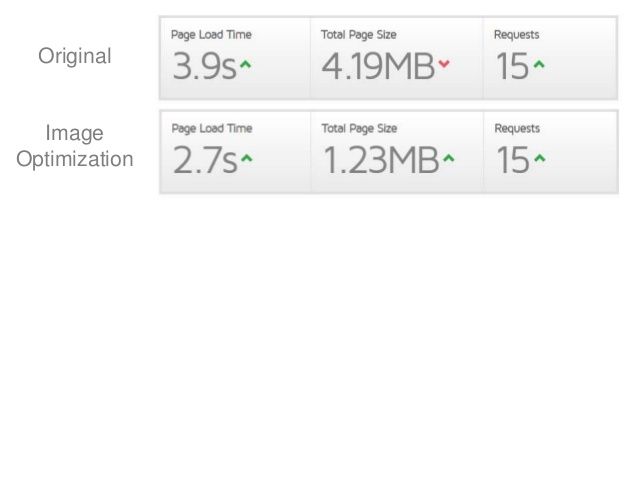Image resolution: width=638 pixels, height=479 pixels.
Task: Select the "Image Optimization" row label
Action: pyautogui.click(x=75, y=145)
